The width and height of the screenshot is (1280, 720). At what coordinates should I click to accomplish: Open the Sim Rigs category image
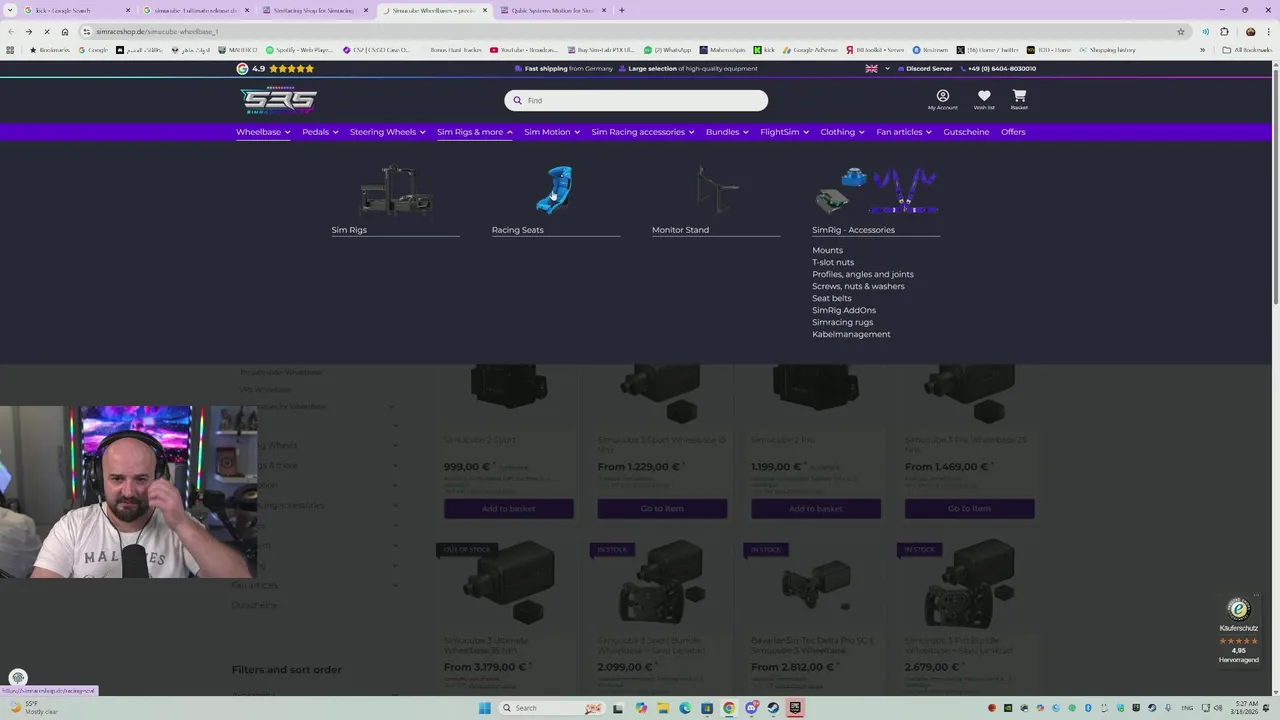[396, 190]
